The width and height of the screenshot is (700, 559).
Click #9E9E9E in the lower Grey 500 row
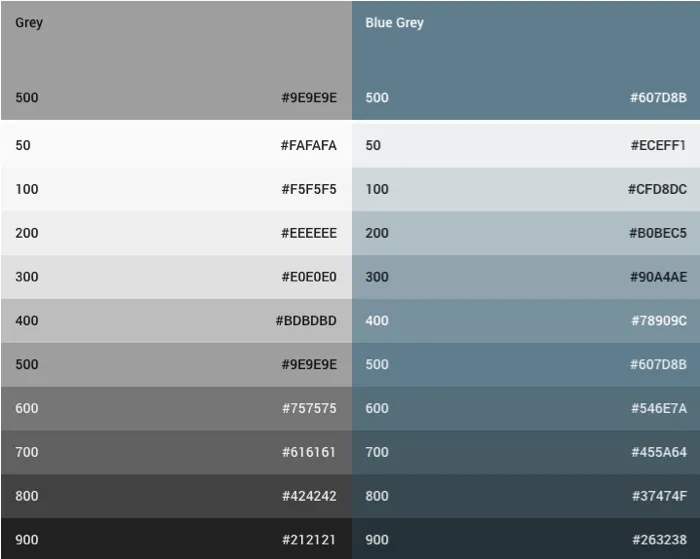coord(309,364)
